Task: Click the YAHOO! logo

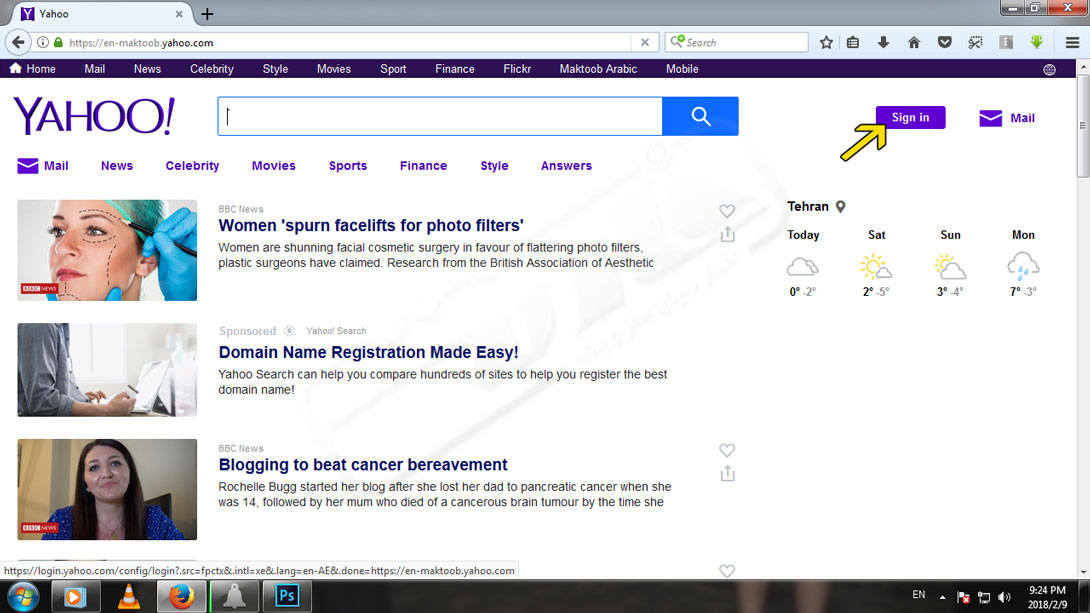Action: tap(94, 116)
